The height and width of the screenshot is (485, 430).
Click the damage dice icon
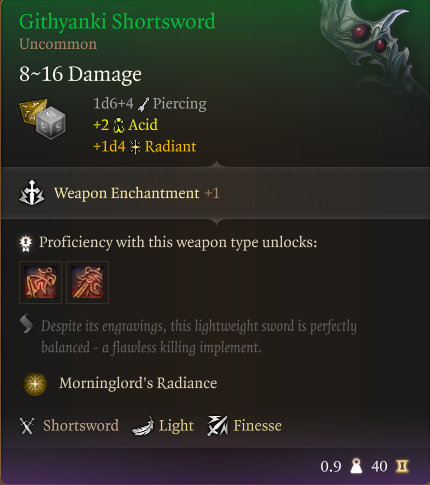42,118
